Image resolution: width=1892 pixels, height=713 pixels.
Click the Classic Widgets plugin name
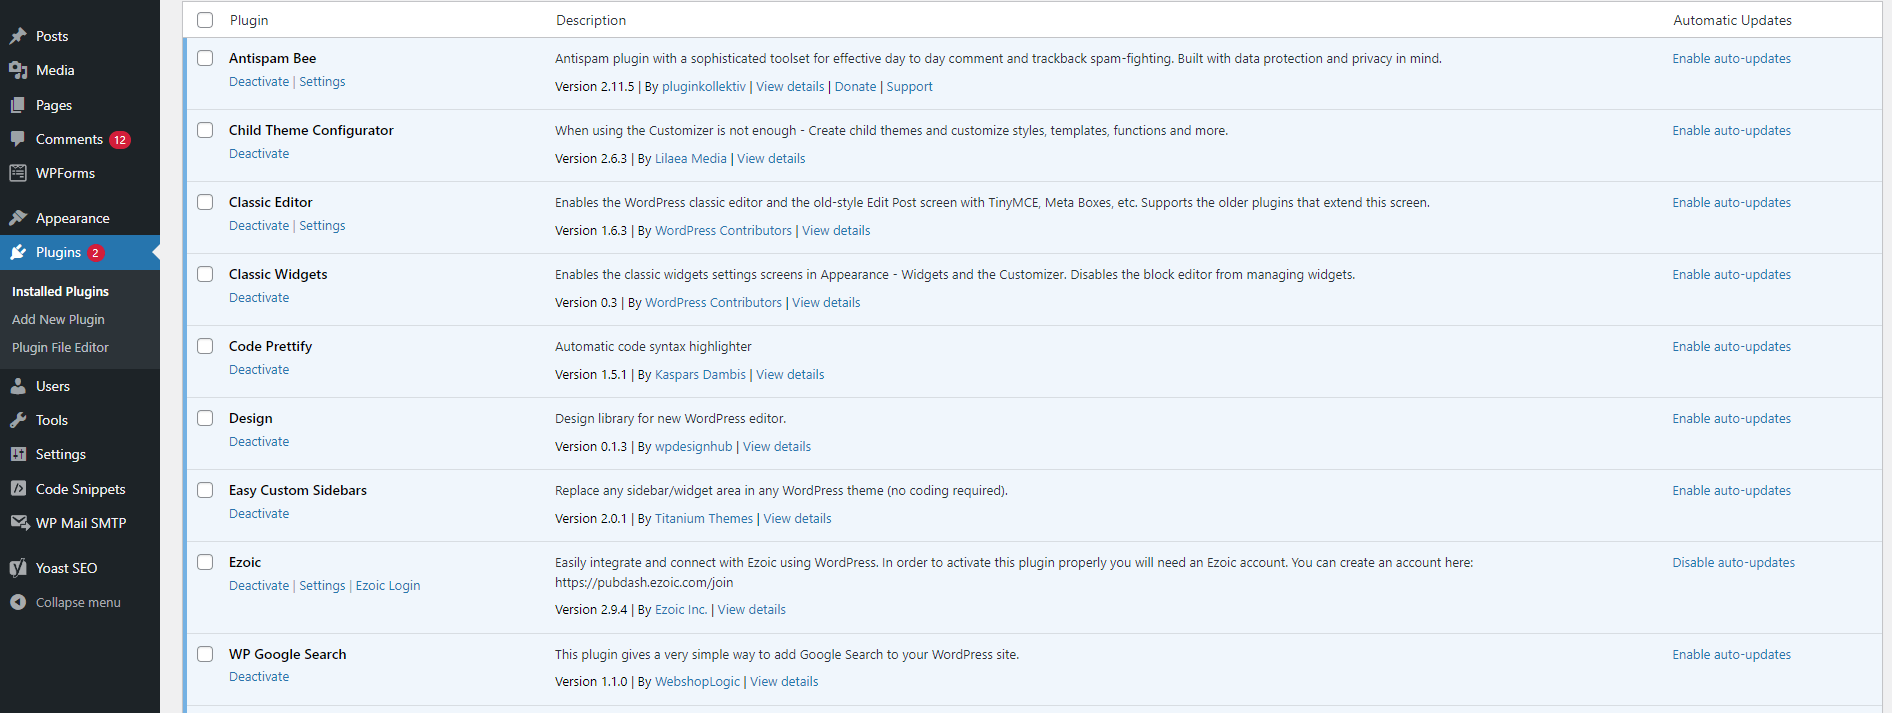278,274
